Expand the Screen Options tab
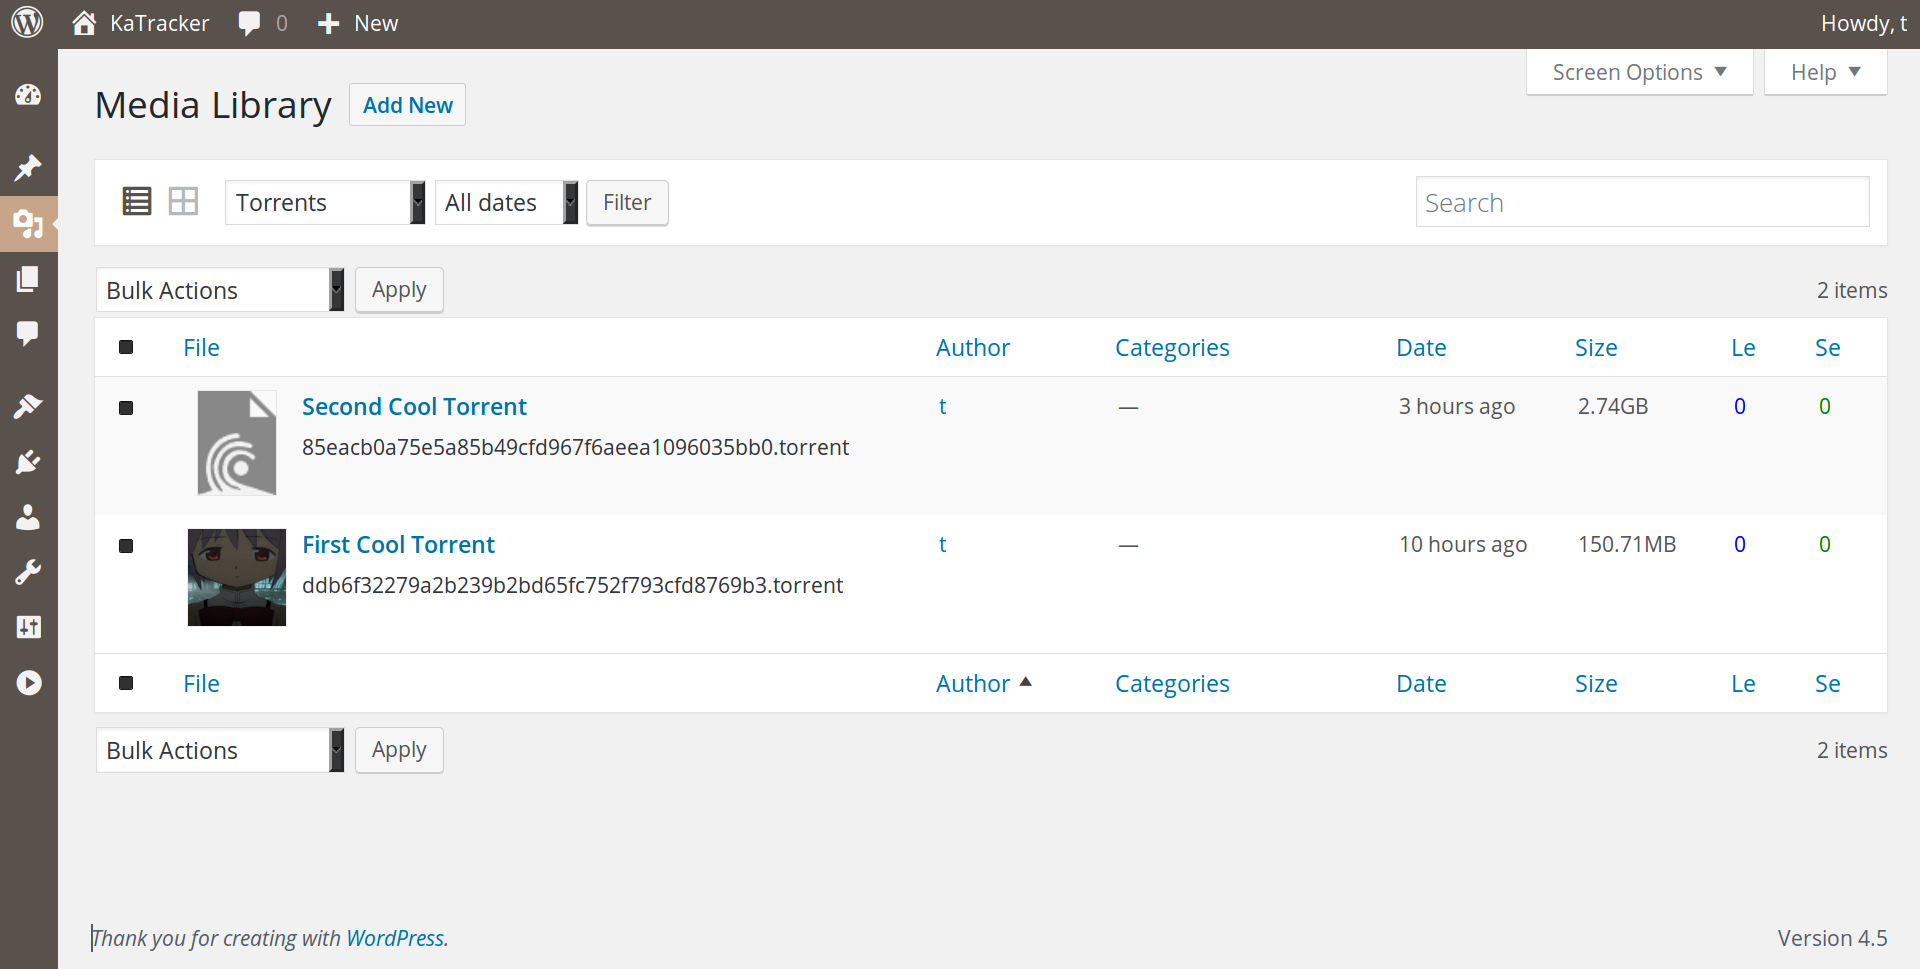Viewport: 1920px width, 969px height. tap(1639, 72)
